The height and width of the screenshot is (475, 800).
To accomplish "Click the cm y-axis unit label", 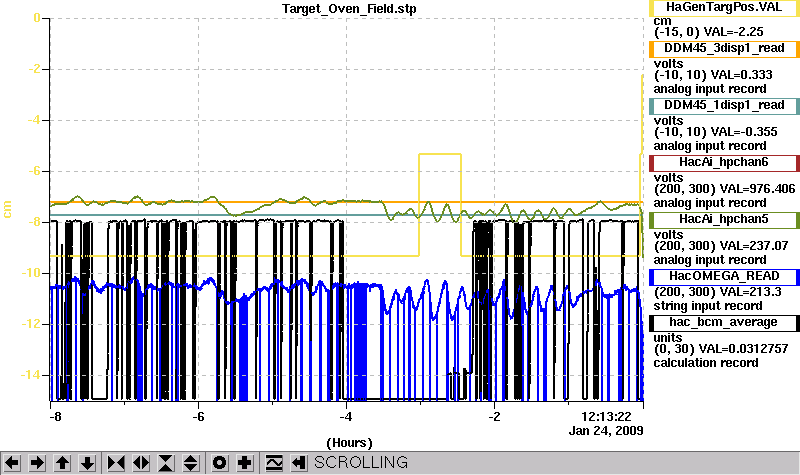I will [7, 209].
